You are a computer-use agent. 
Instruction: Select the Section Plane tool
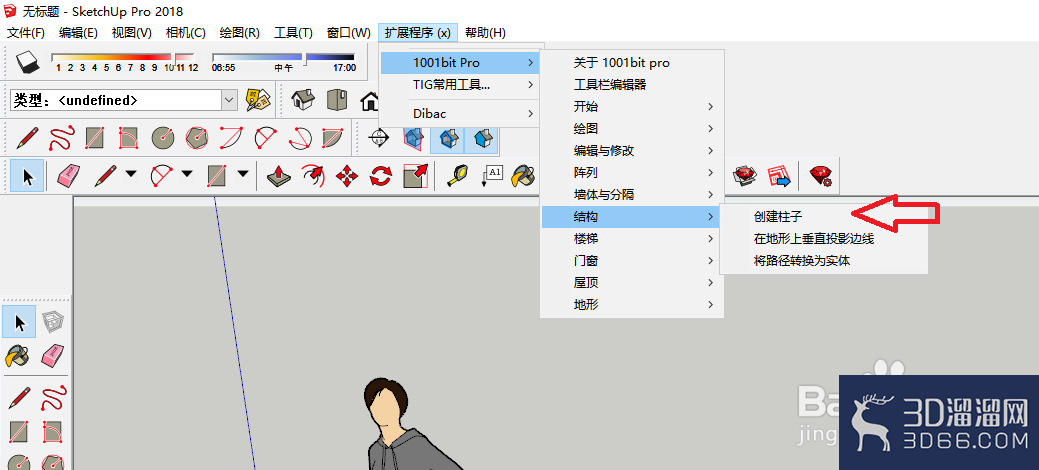pos(379,138)
